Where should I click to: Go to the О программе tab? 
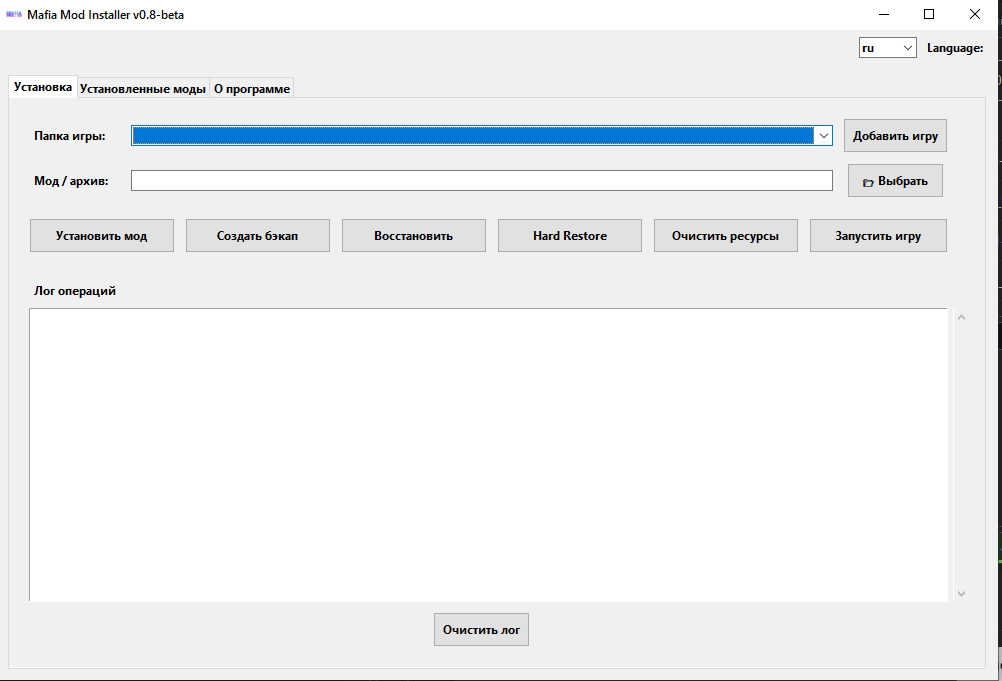pos(252,89)
